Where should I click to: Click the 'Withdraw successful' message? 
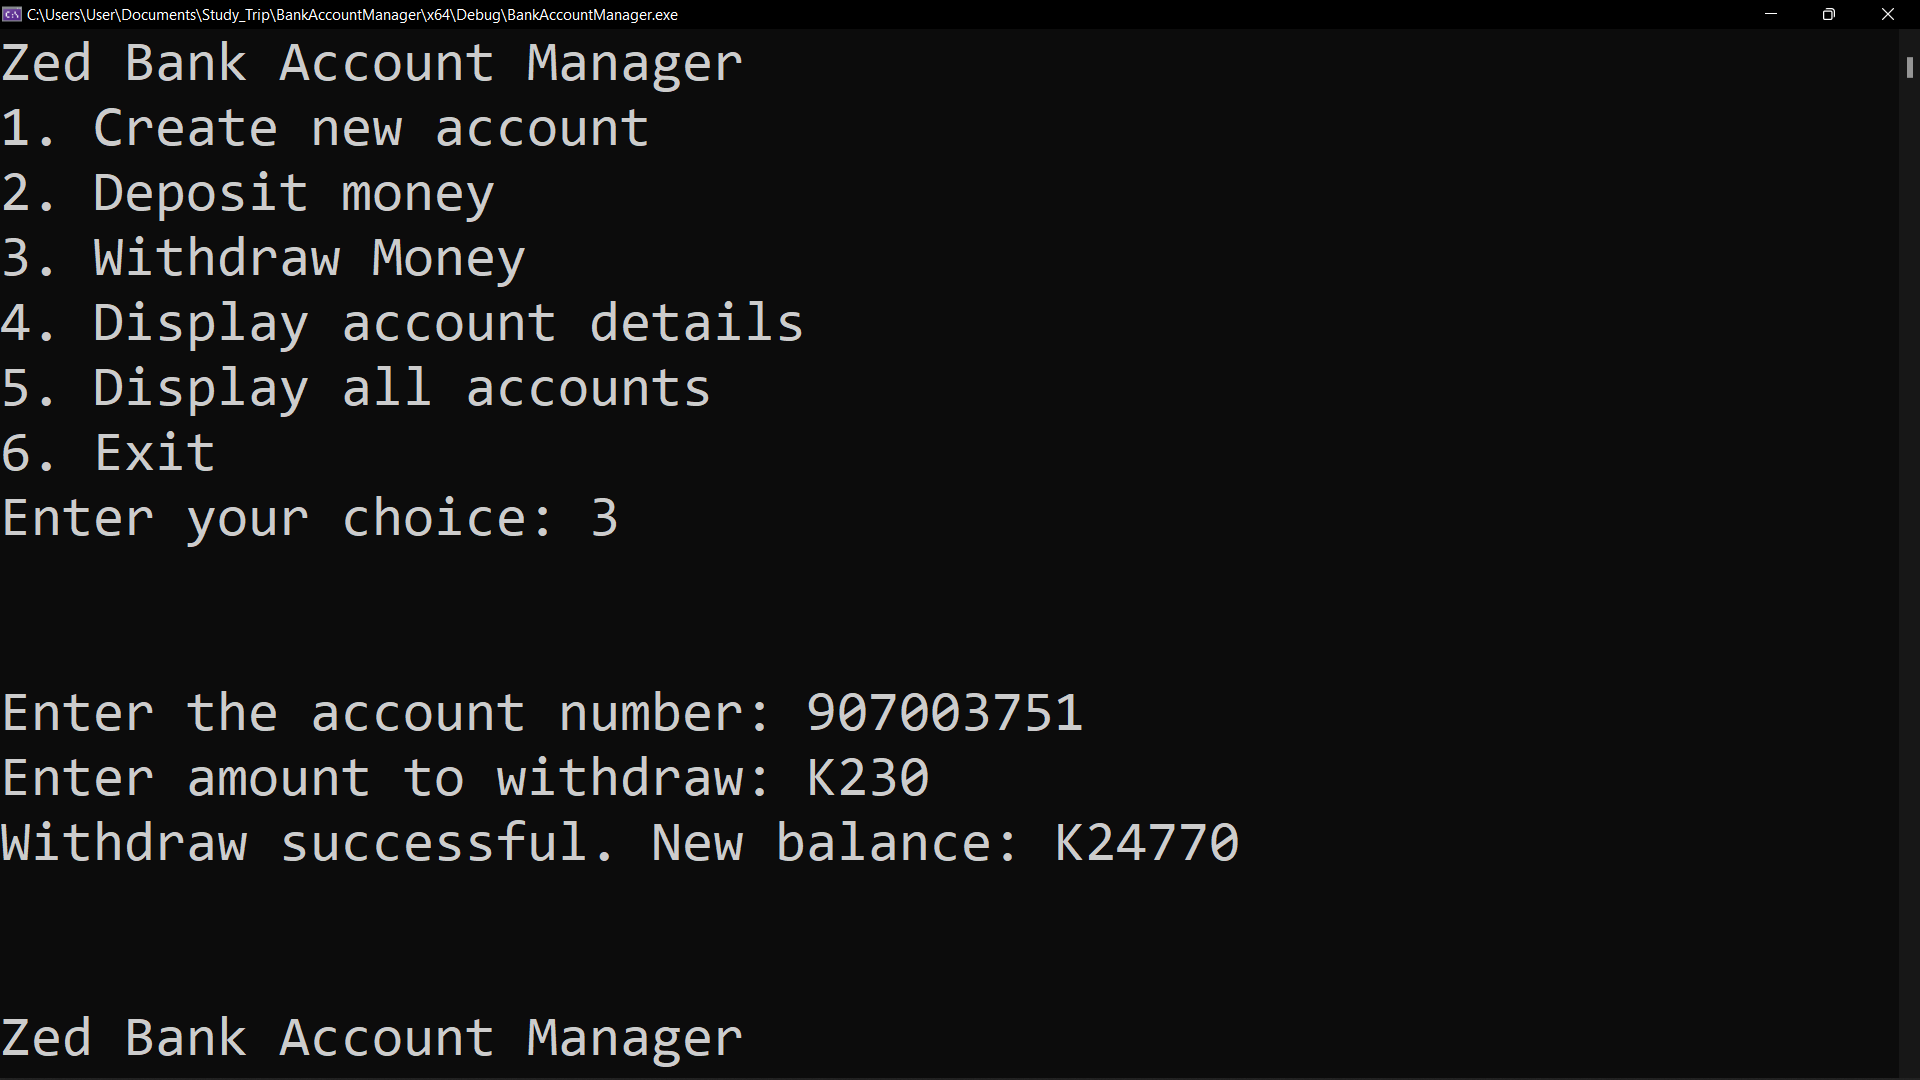pos(307,843)
